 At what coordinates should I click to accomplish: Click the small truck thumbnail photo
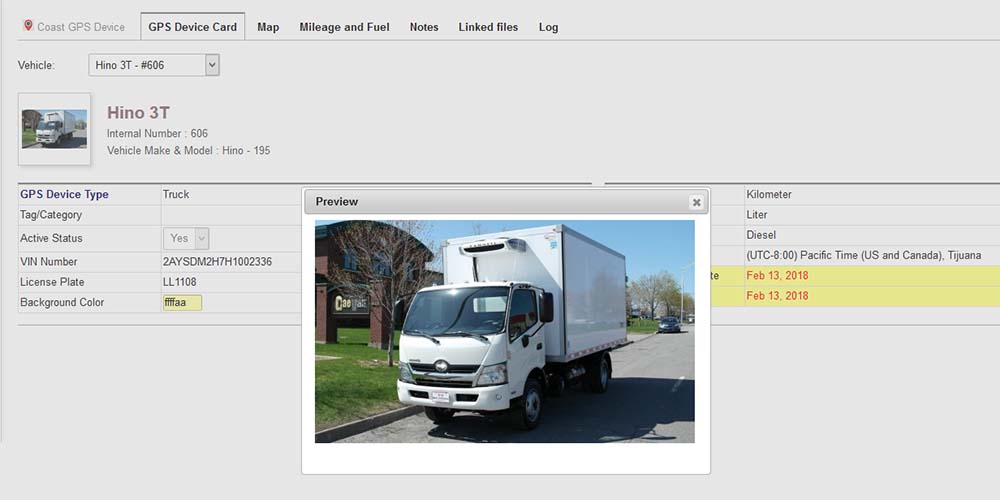[x=54, y=129]
